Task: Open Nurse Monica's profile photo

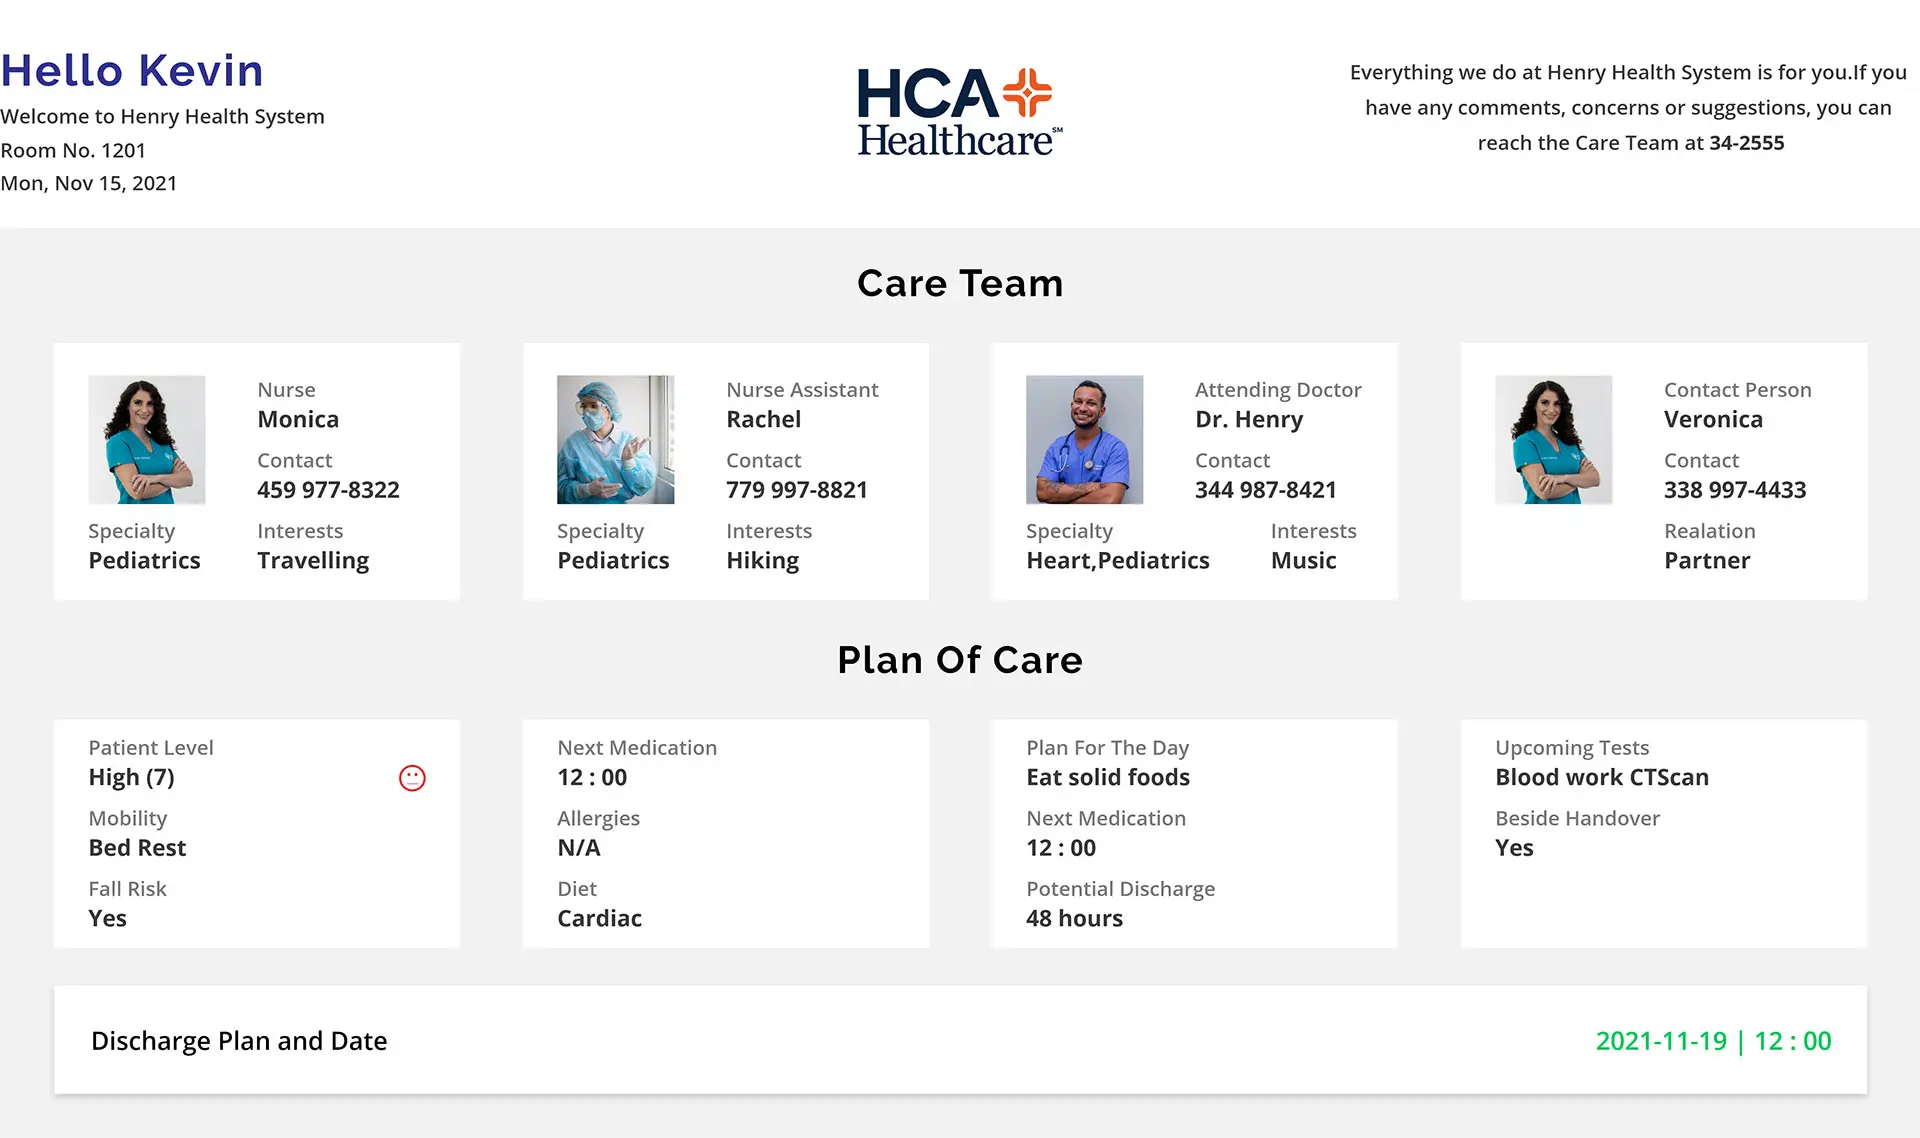Action: click(x=147, y=439)
